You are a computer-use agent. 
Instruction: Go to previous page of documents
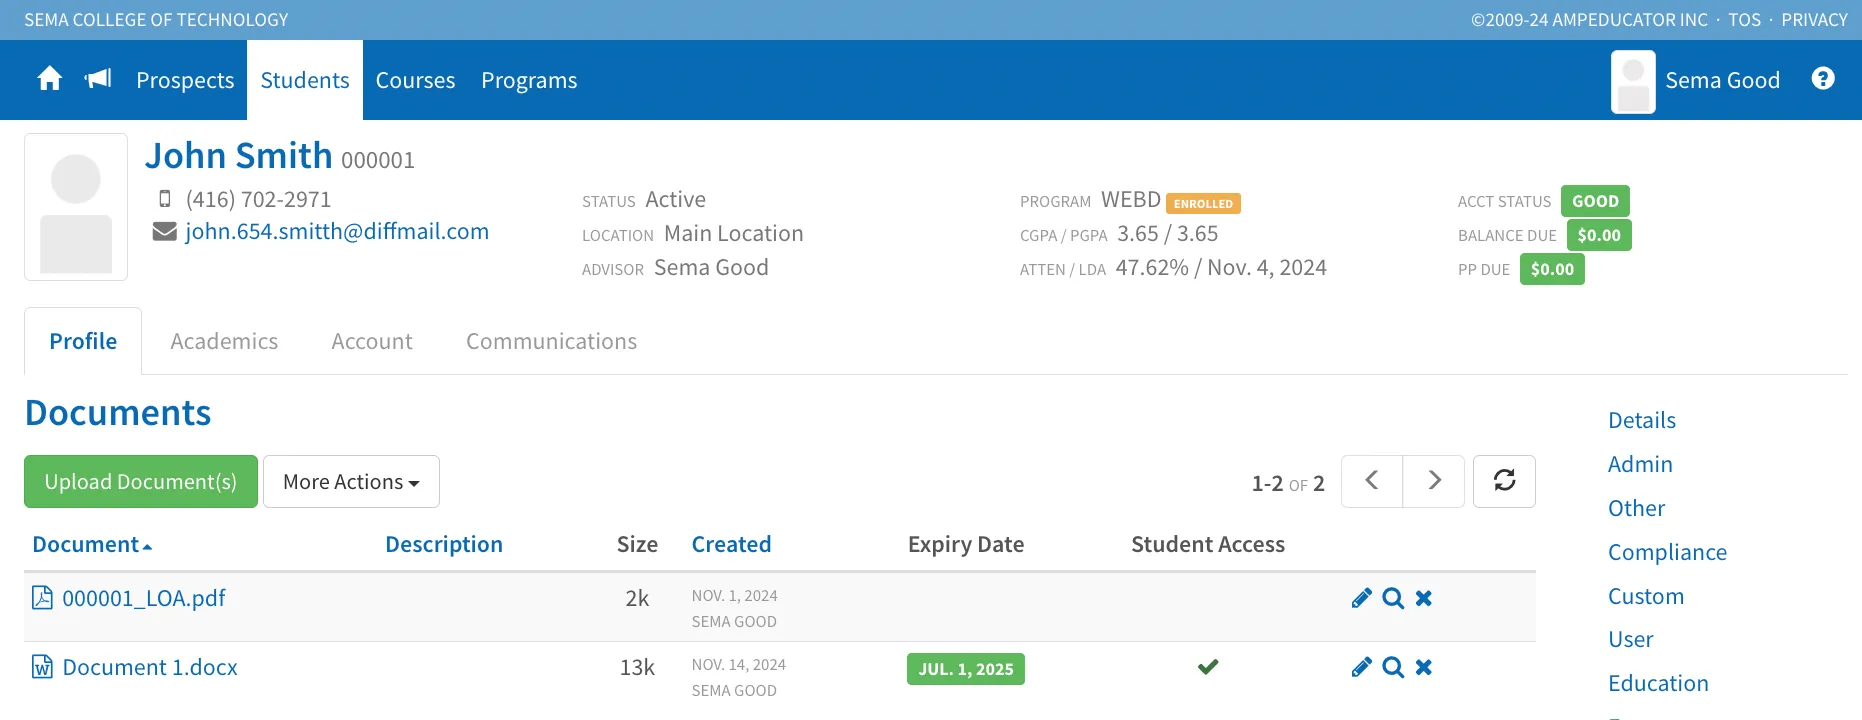click(x=1372, y=481)
